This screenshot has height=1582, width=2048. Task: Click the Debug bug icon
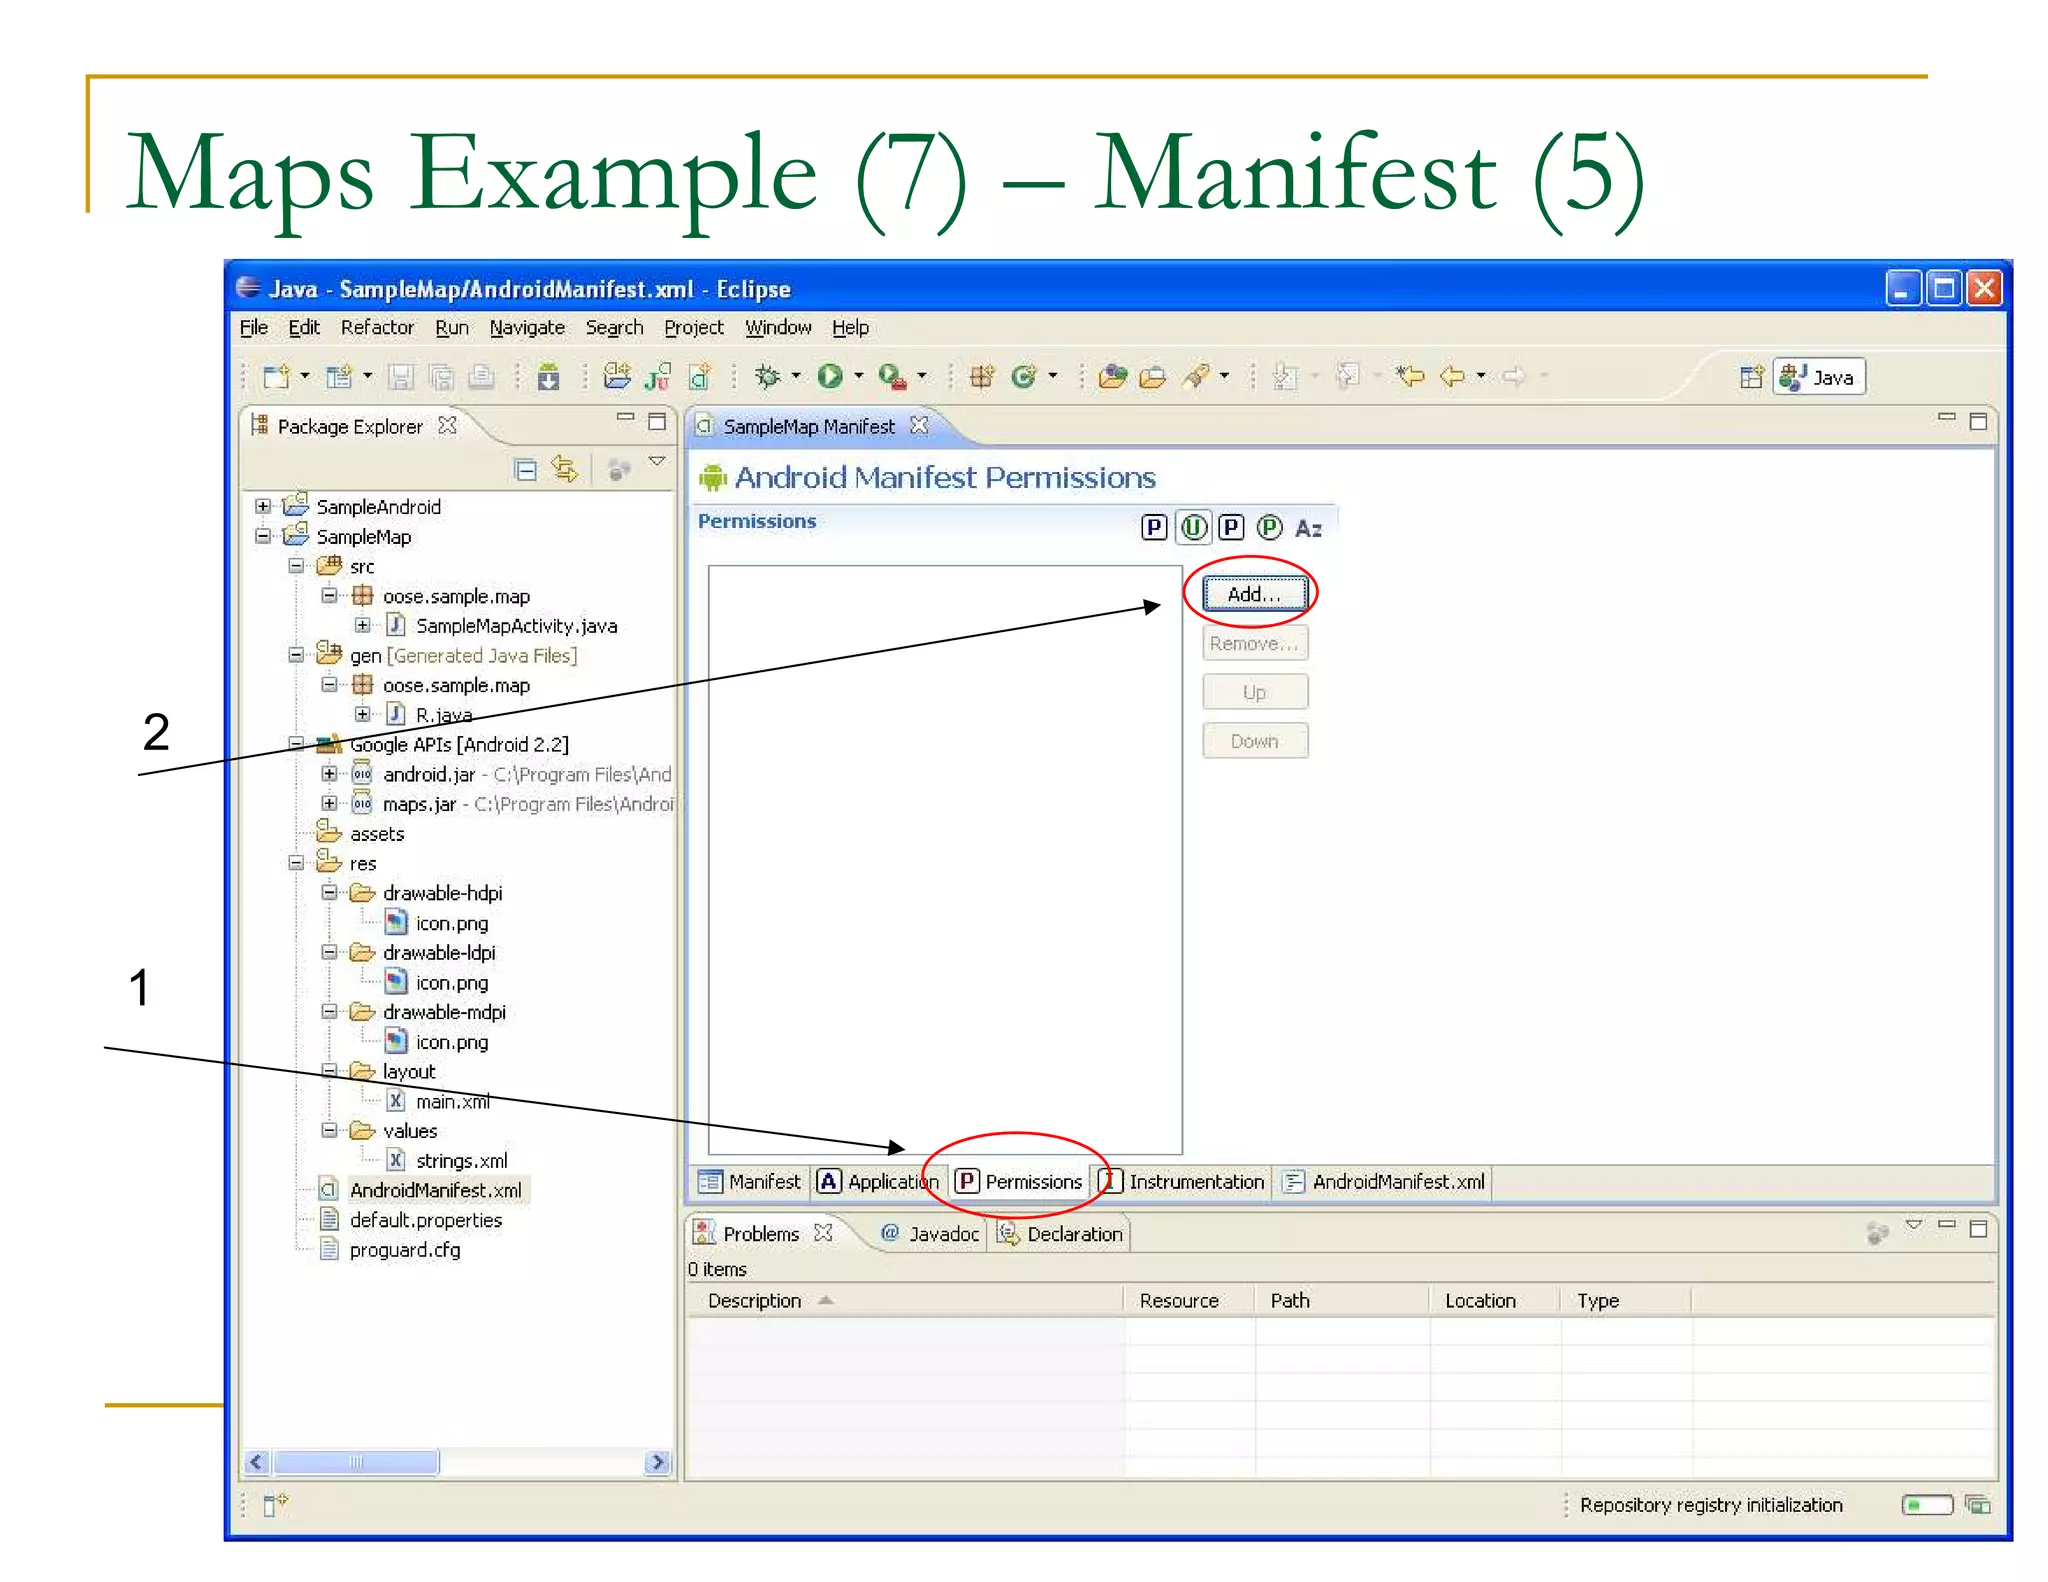point(768,377)
